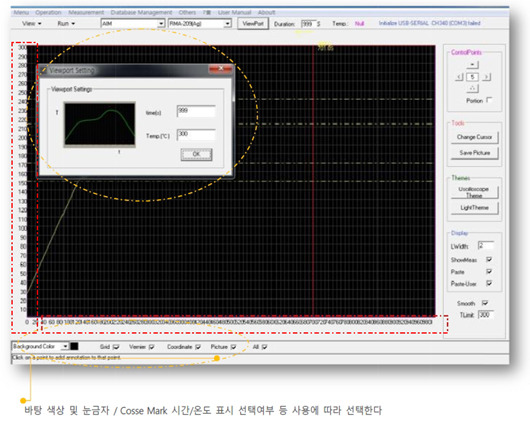Screen dimensions: 530x430
Task: Open the Database Management menu
Action: (141, 12)
